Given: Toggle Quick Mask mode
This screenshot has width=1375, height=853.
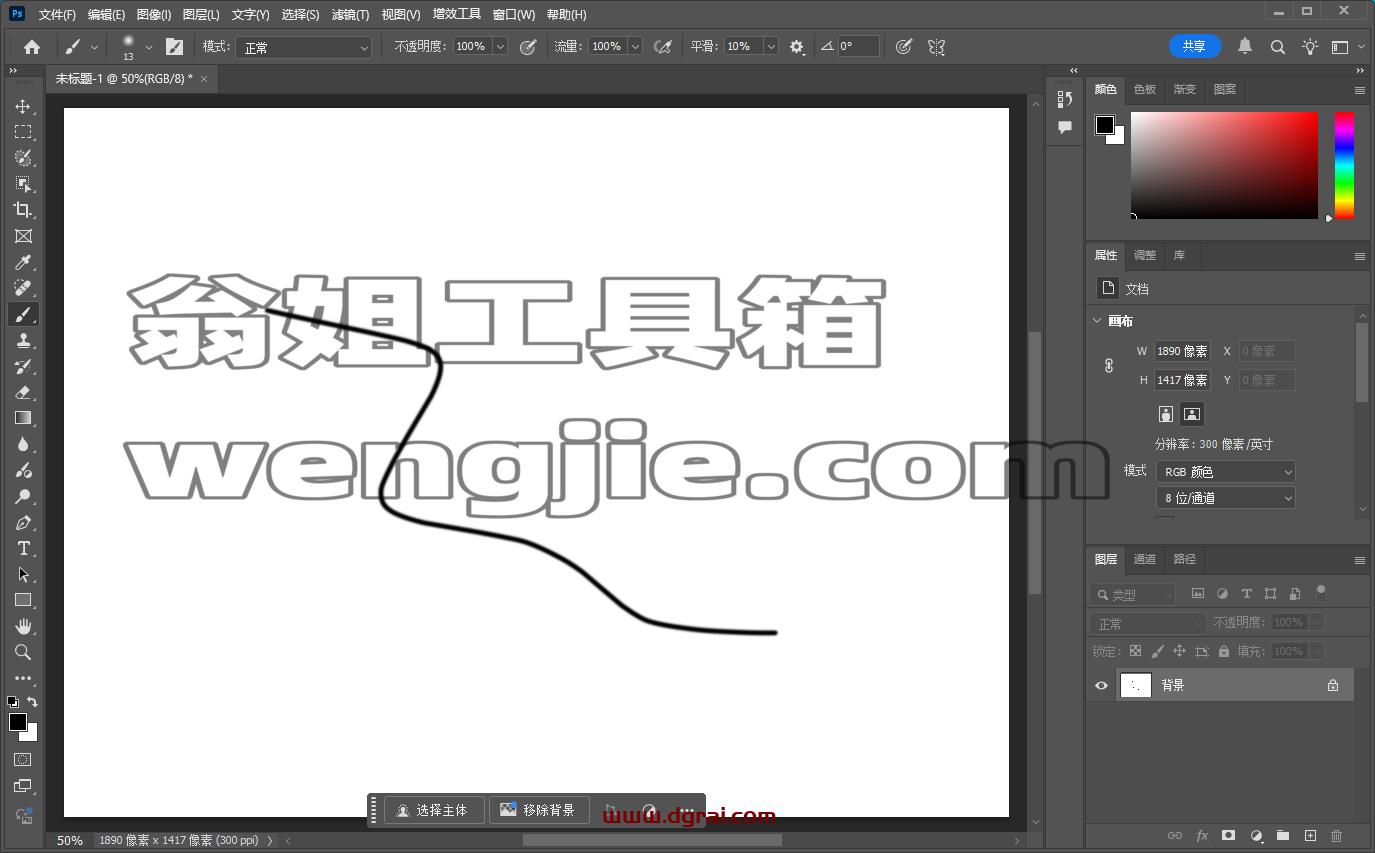Looking at the screenshot, I should click(23, 760).
